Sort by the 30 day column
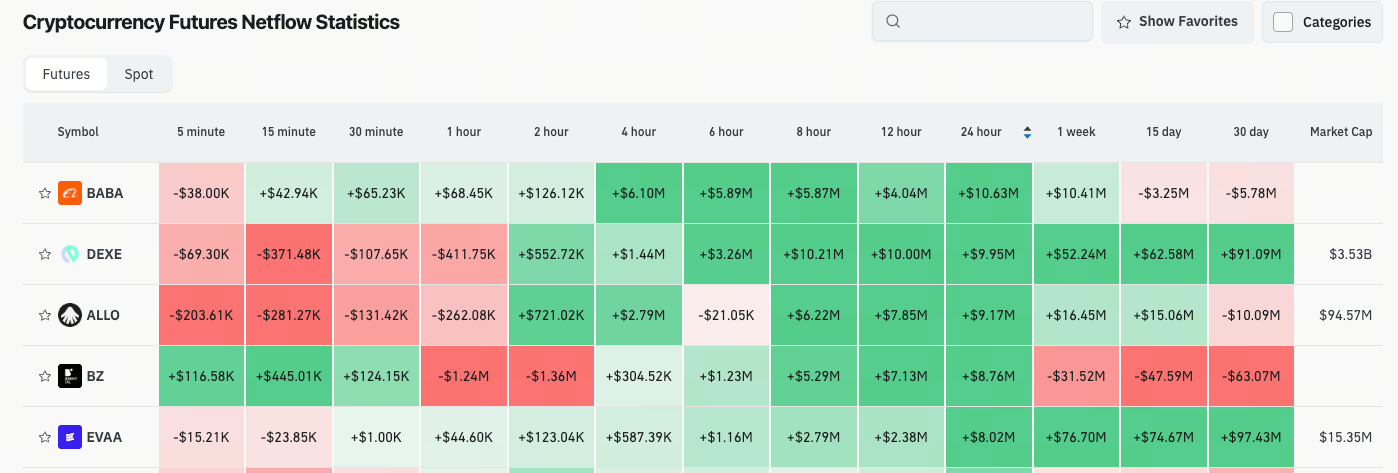This screenshot has height=473, width=1398. [x=1251, y=132]
